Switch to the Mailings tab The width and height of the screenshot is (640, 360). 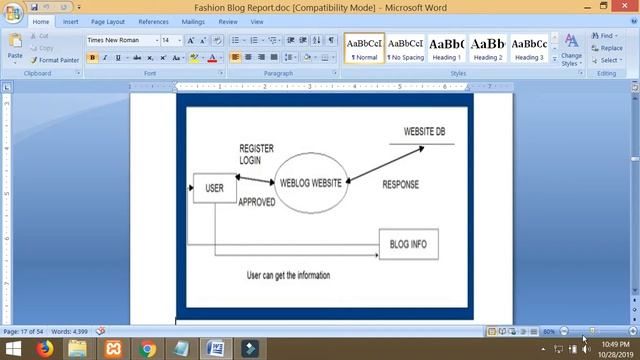[x=193, y=22]
